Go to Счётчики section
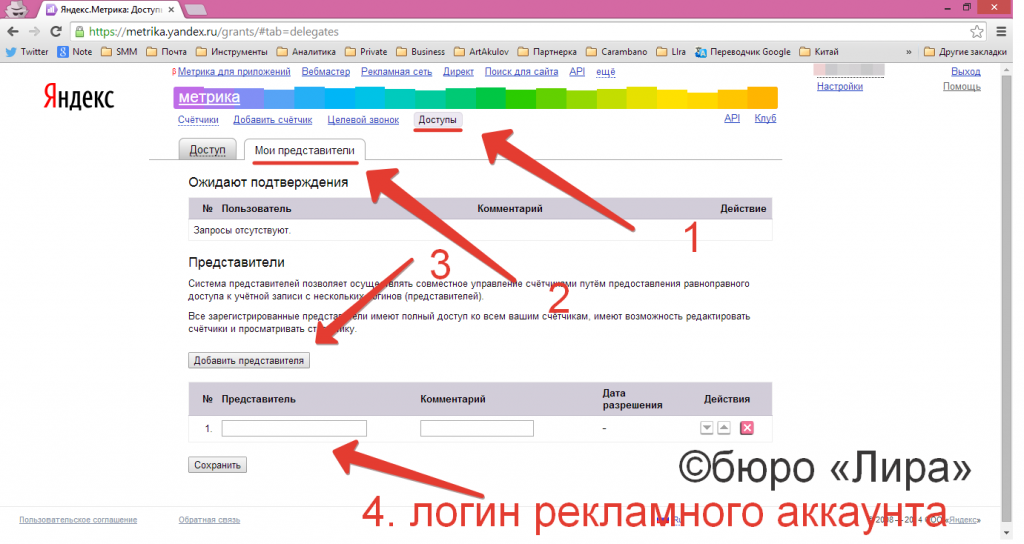Screen dimensions: 1024x544 point(198,120)
